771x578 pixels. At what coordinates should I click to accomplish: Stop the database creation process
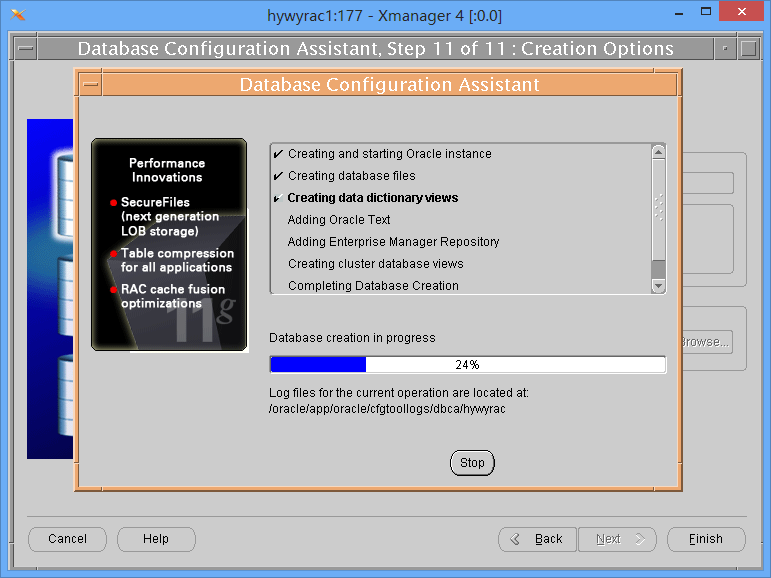tap(472, 463)
